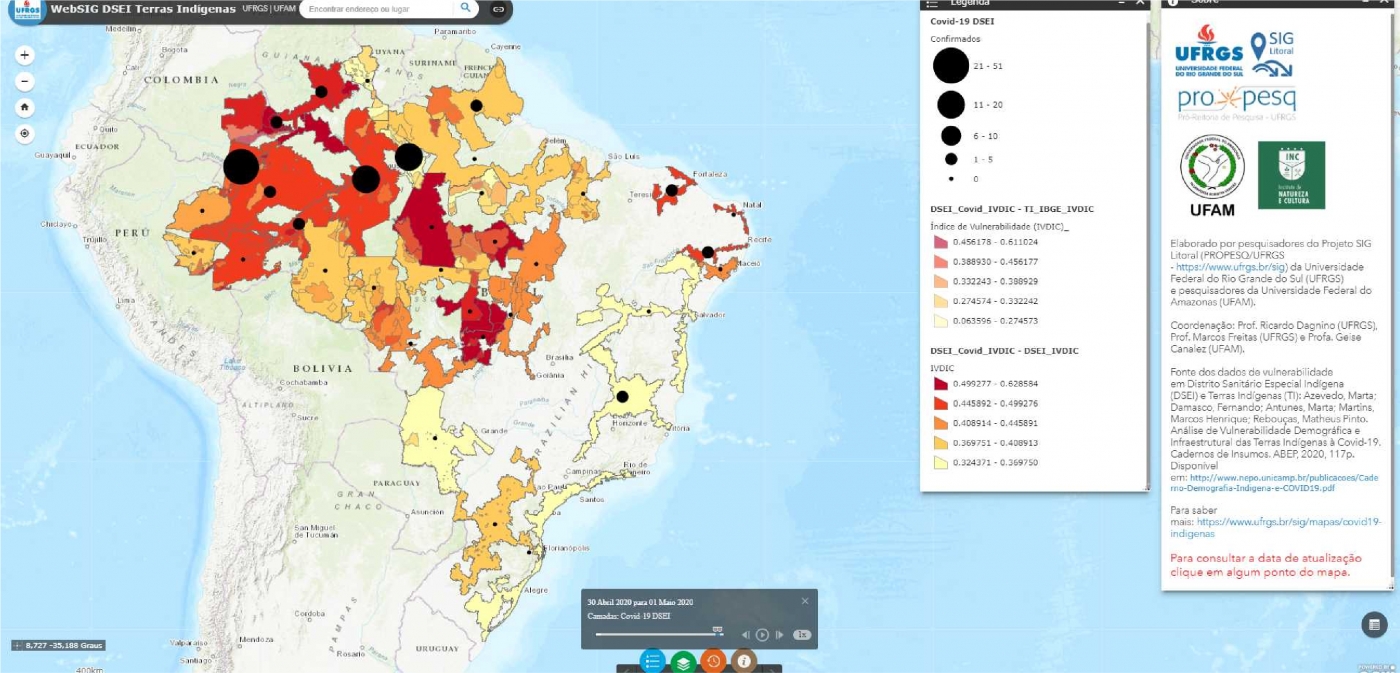Screen dimensions: 1400x673
Task: Click the 0.324371 - 0.369750 IVDIC swatch
Action: click(939, 463)
